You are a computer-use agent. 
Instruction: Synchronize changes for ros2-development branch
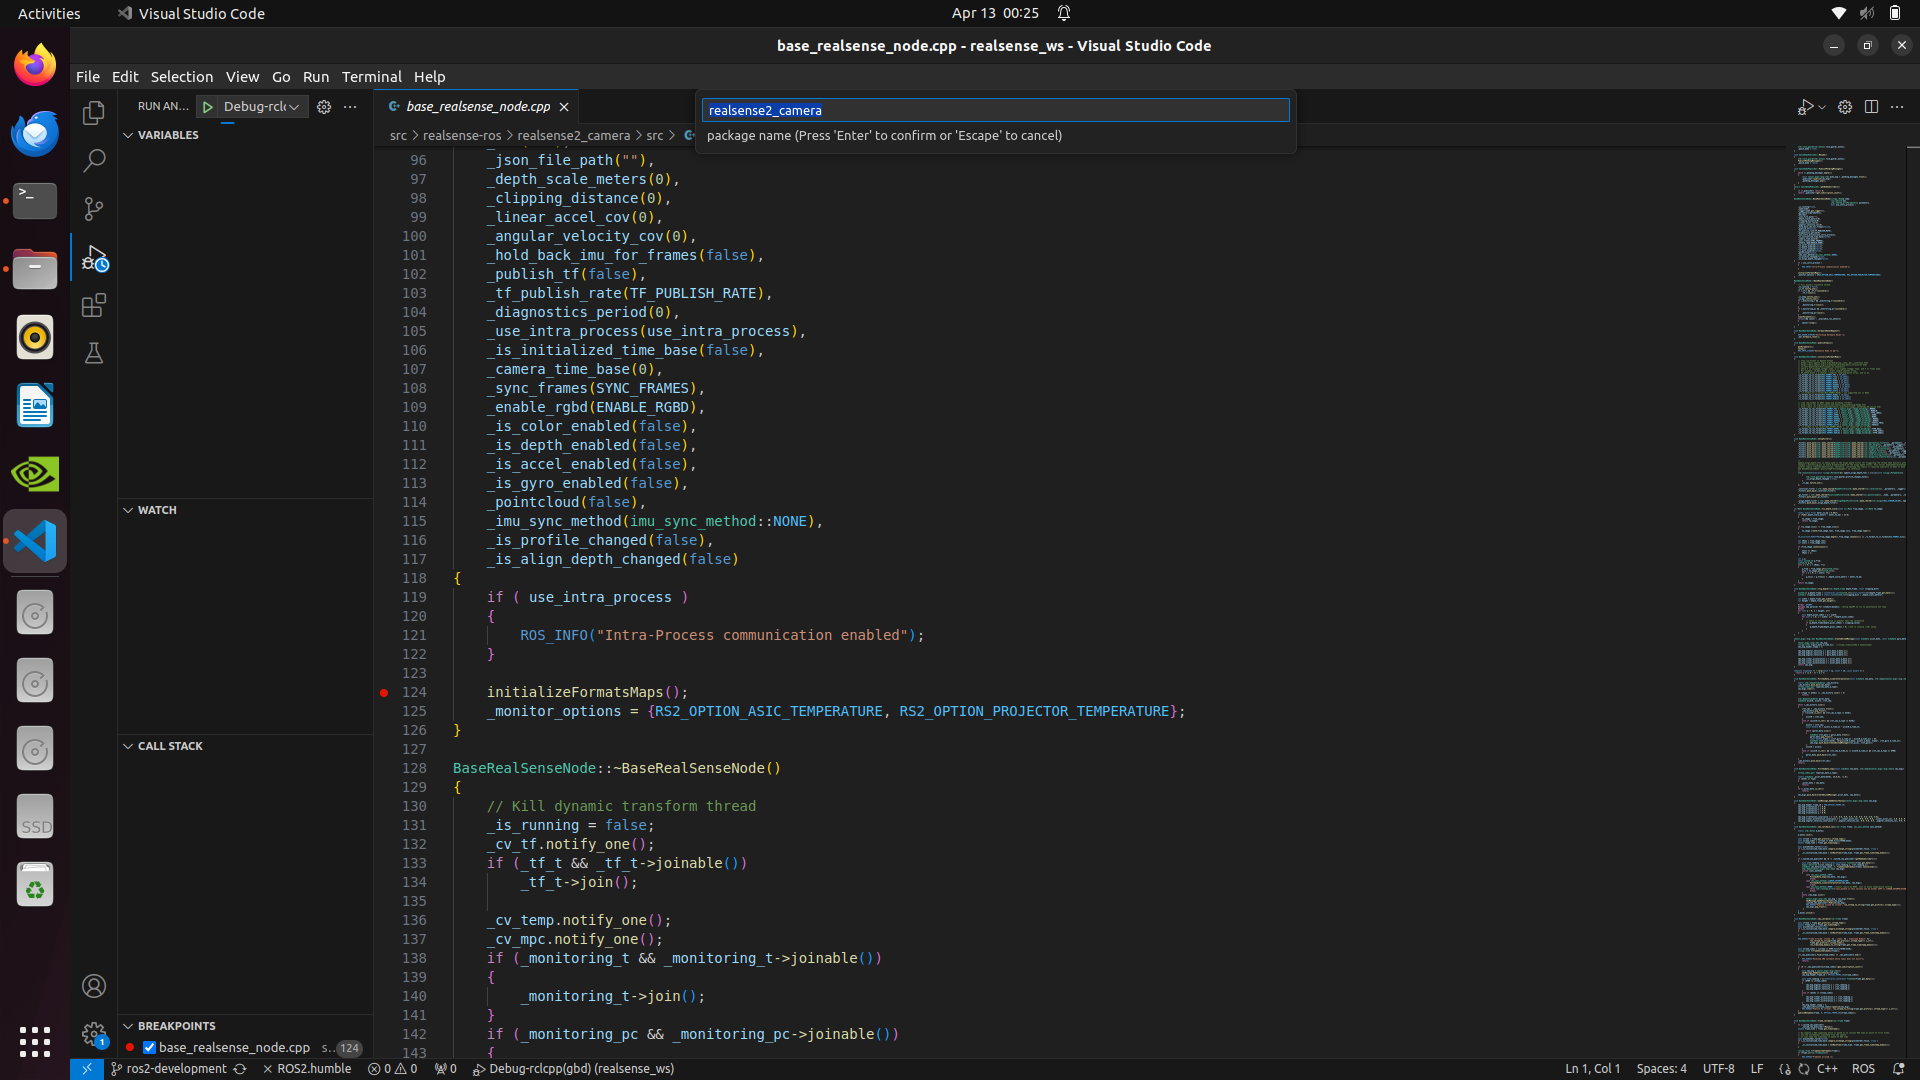tap(240, 1069)
